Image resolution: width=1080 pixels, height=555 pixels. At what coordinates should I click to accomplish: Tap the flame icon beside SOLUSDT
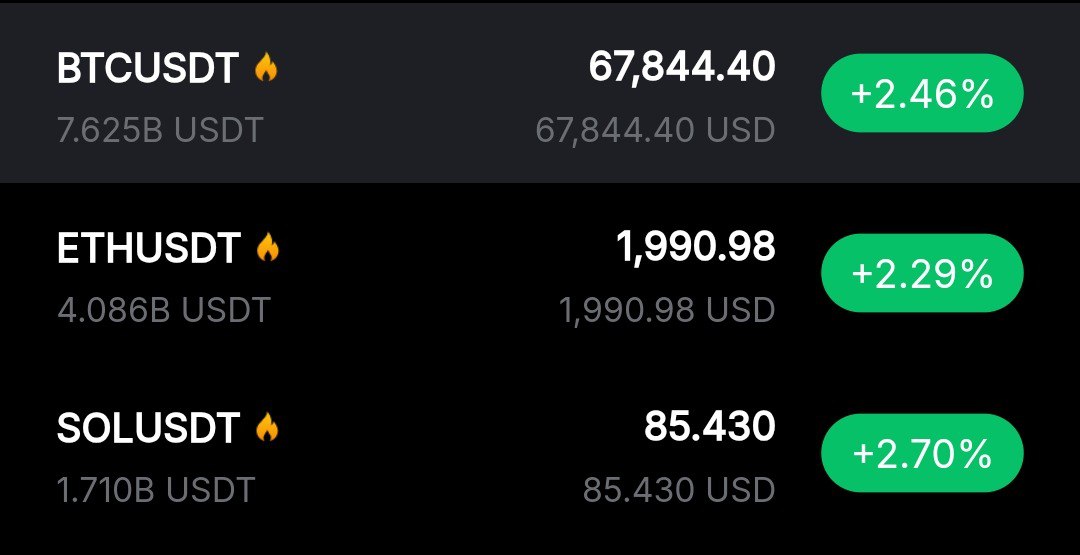[x=266, y=428]
